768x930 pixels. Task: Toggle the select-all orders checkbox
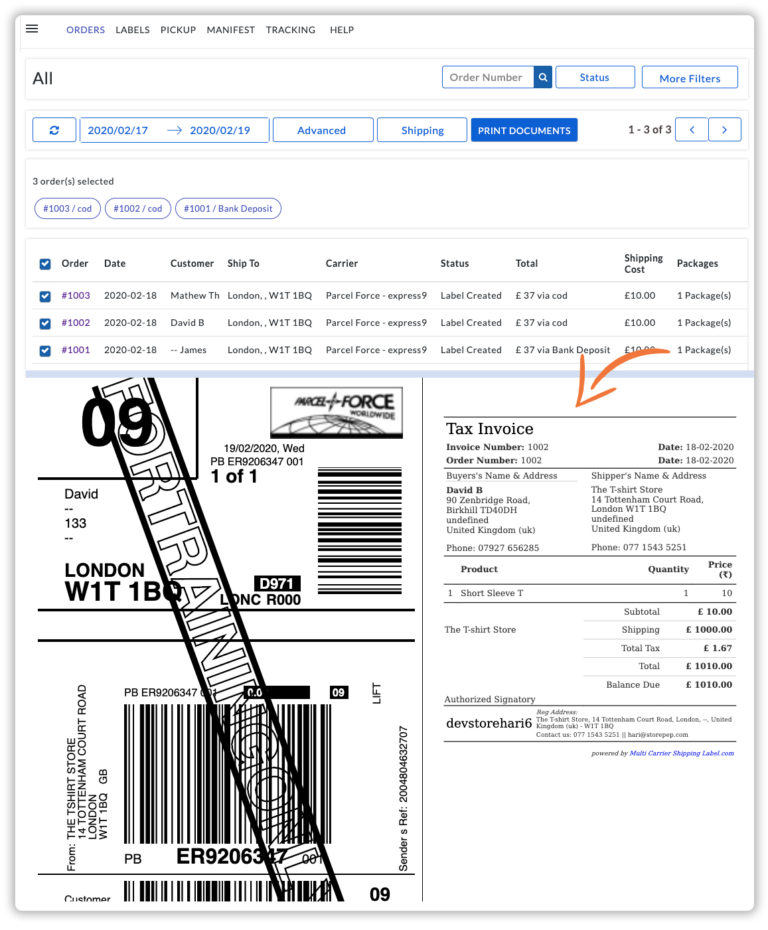coord(45,264)
